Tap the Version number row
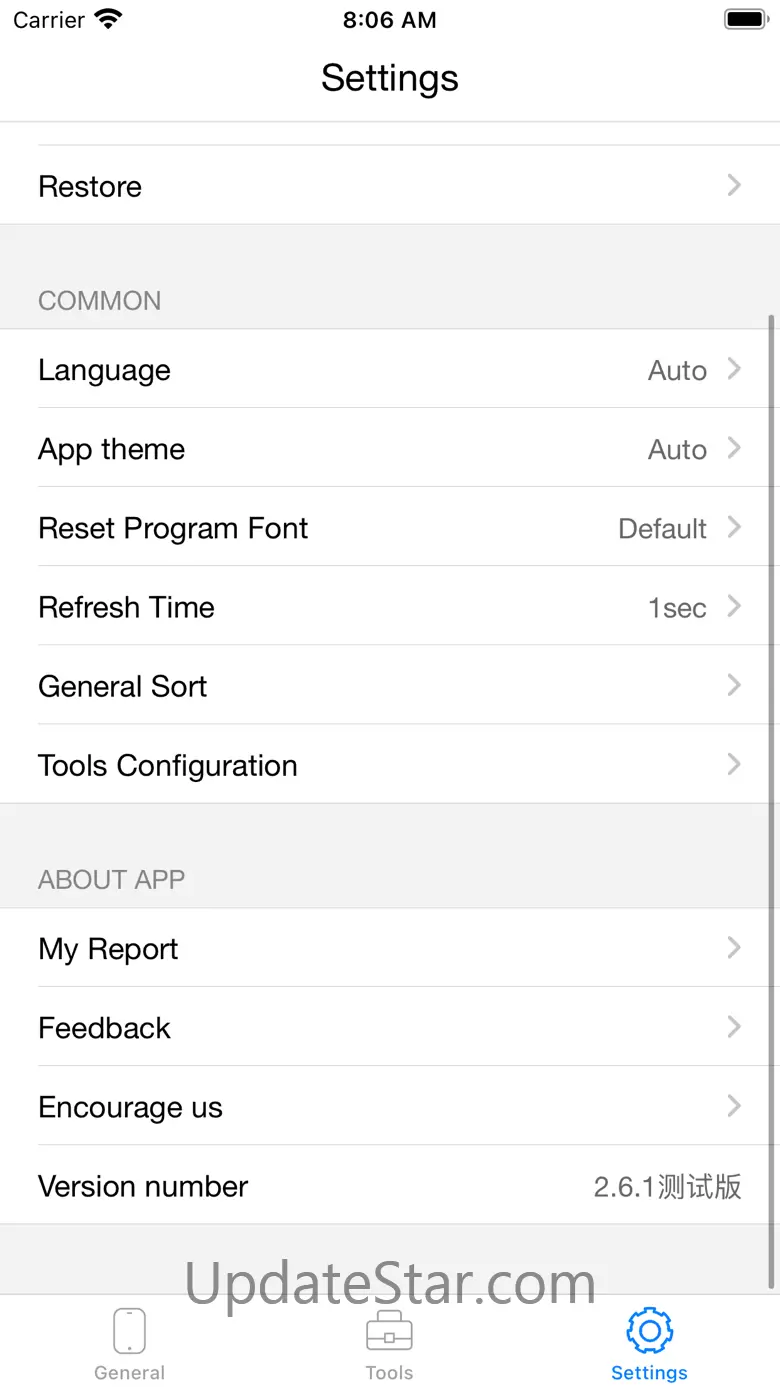 tap(390, 1185)
